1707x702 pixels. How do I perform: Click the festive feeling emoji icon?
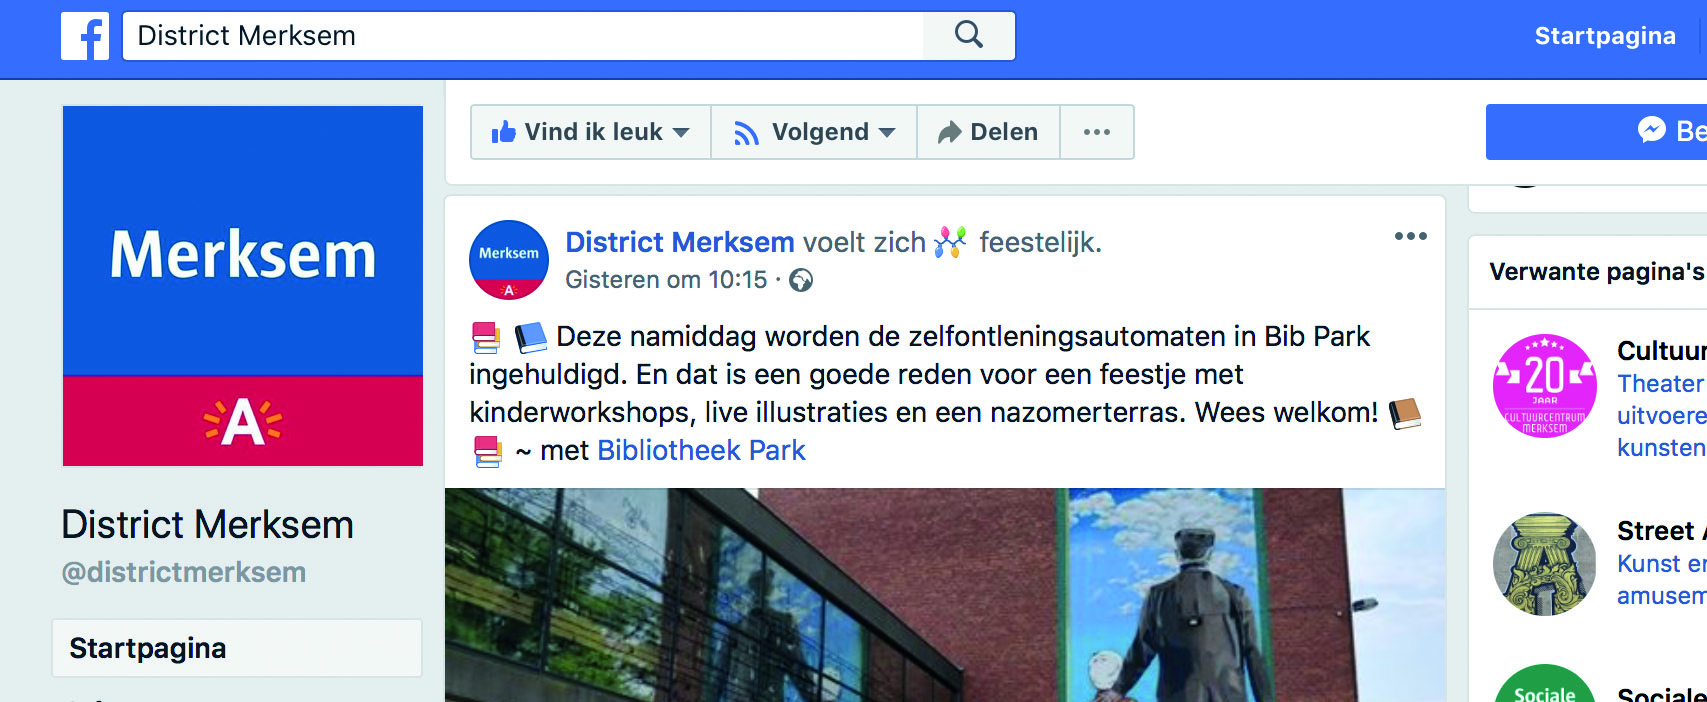click(951, 242)
